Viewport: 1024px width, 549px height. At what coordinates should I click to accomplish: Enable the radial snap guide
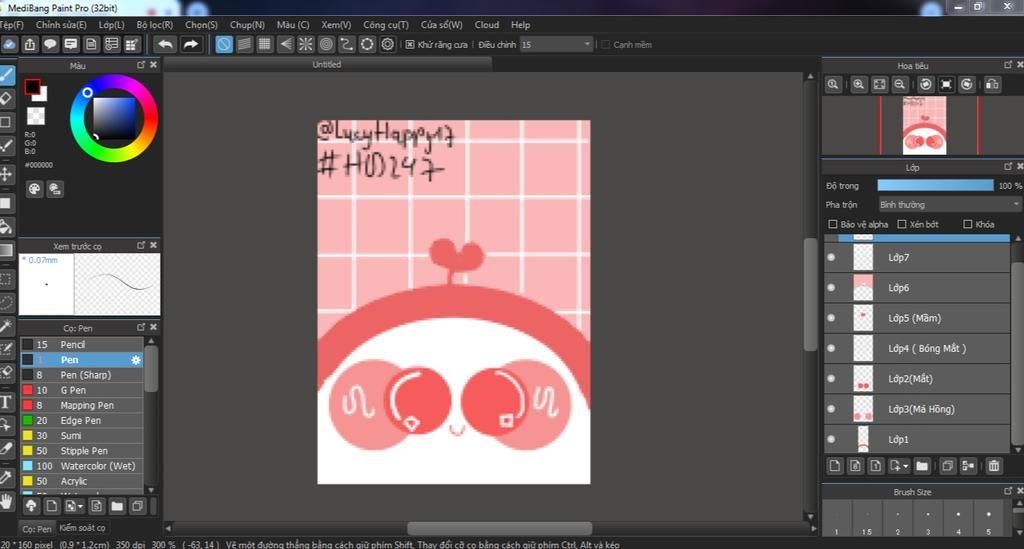[x=306, y=44]
